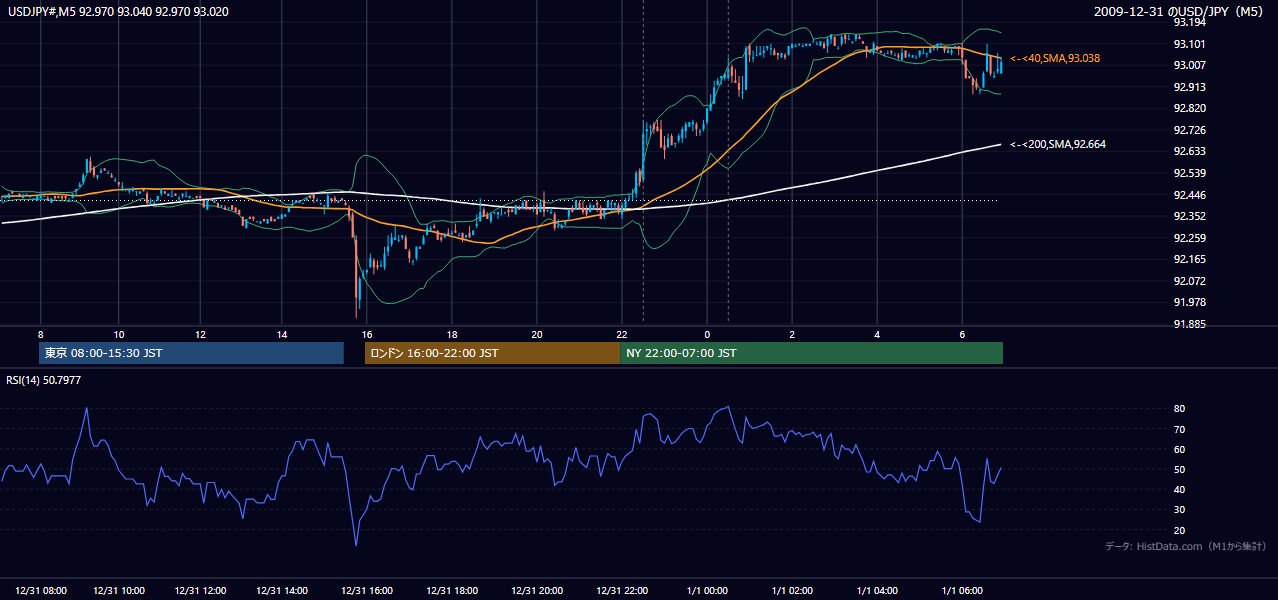Viewport: 1278px width, 600px height.
Task: Click RSI scale value 40
Action: pos(1179,489)
